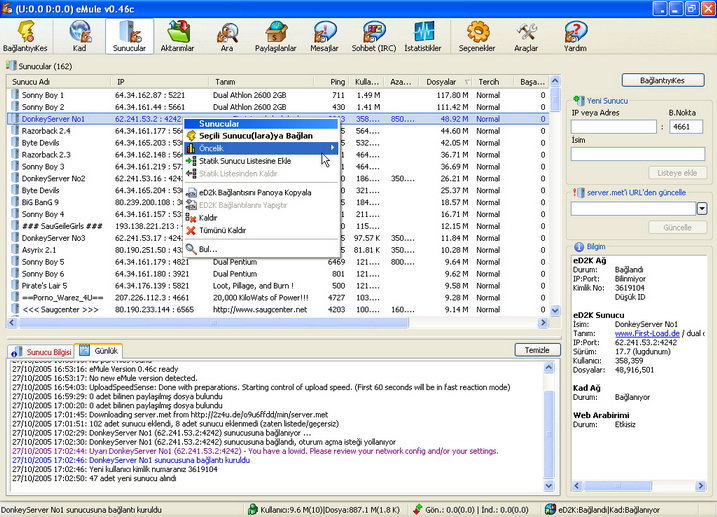Click the Listeye ekle button
717x517 pixels.
pos(677,173)
